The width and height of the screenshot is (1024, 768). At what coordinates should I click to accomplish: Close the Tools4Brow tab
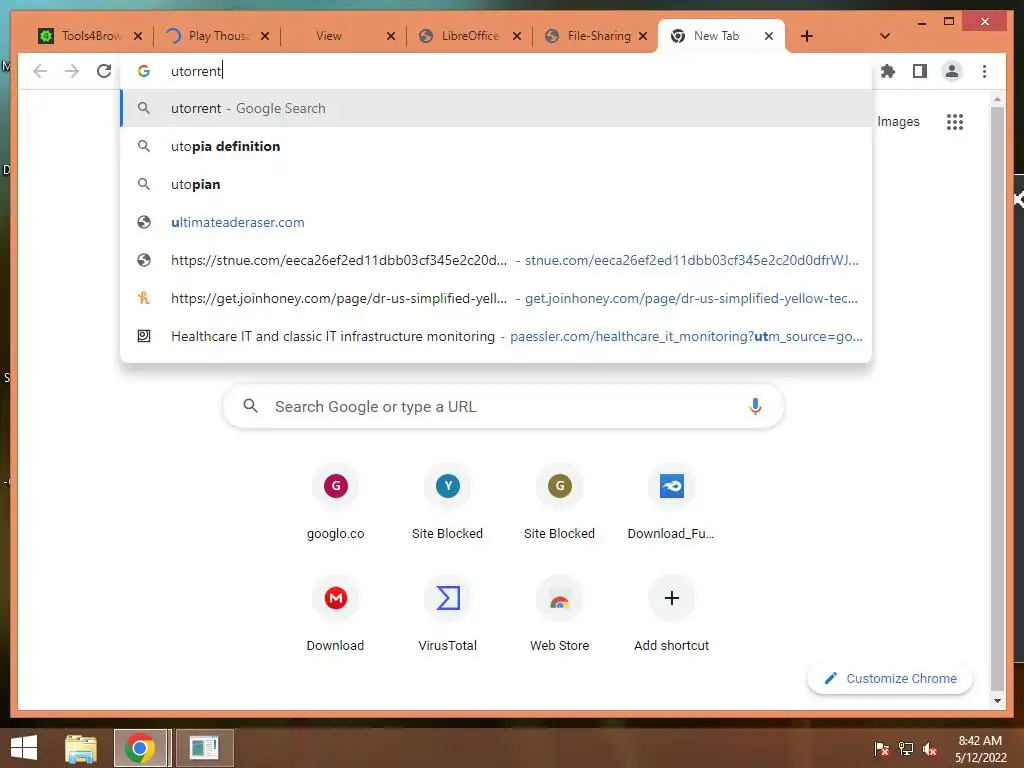138,36
